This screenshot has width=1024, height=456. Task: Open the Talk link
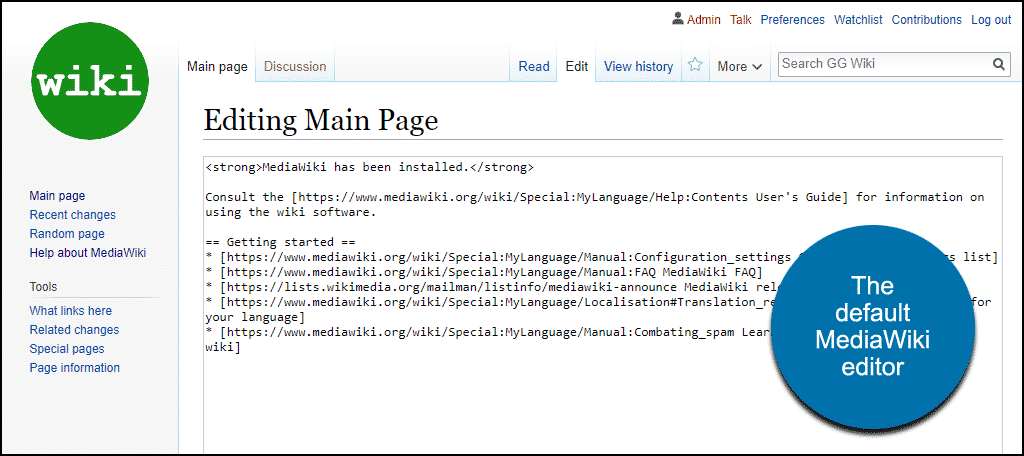click(741, 20)
